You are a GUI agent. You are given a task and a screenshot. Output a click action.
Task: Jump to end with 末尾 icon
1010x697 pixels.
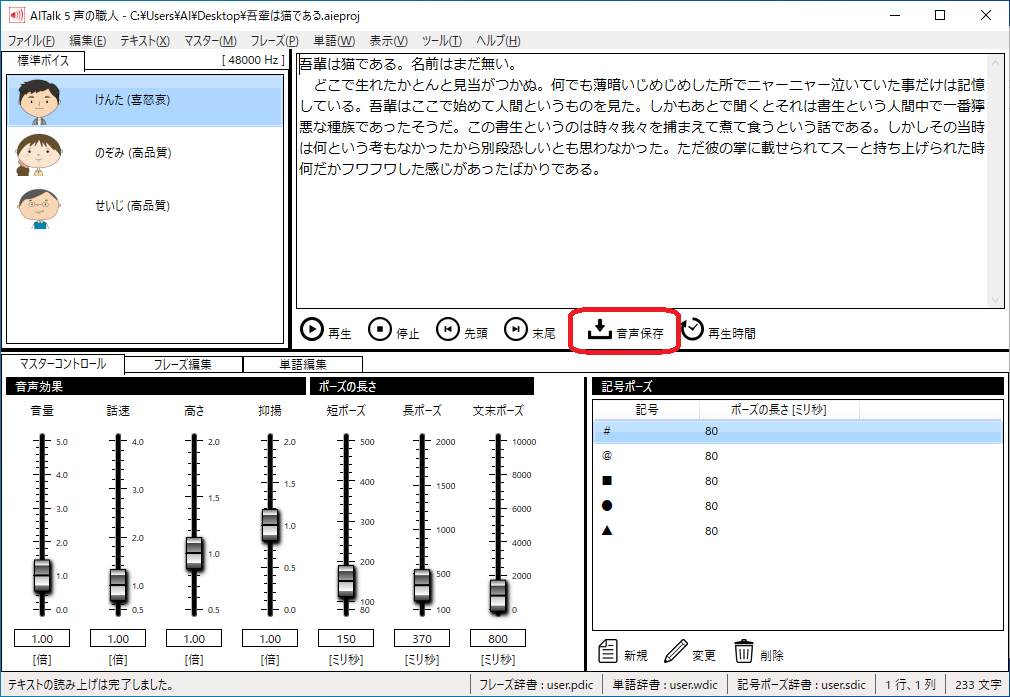(515, 329)
